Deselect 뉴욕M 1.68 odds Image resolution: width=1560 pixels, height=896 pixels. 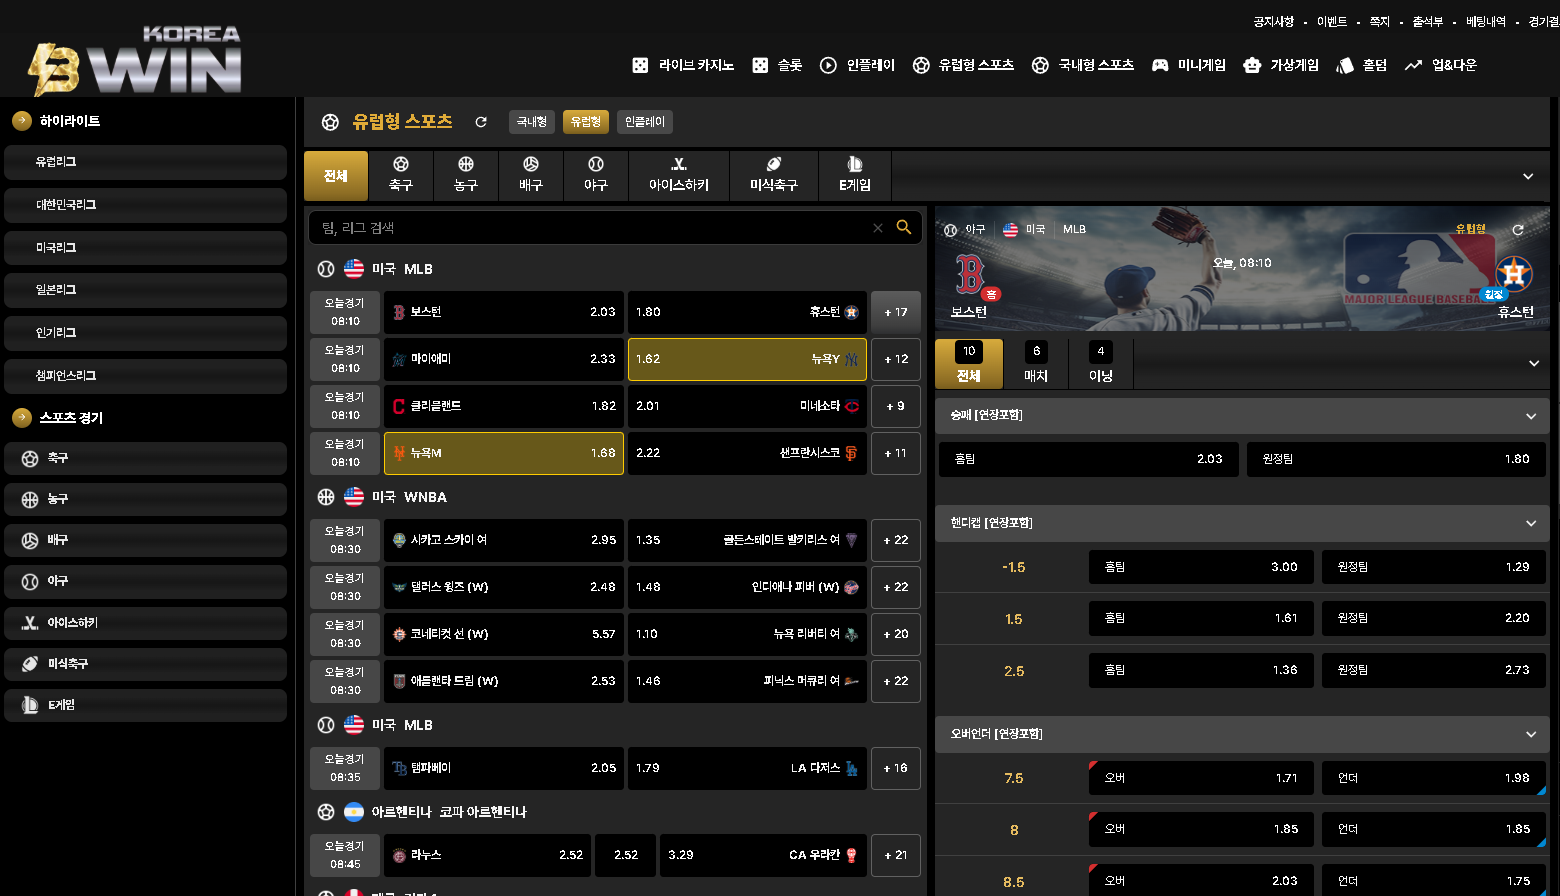tap(504, 453)
